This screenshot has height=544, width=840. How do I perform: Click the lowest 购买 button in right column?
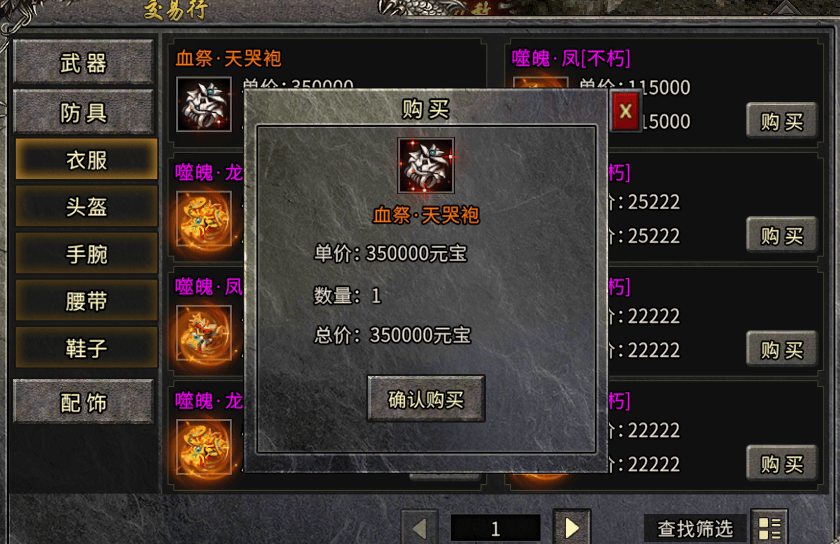click(x=782, y=463)
